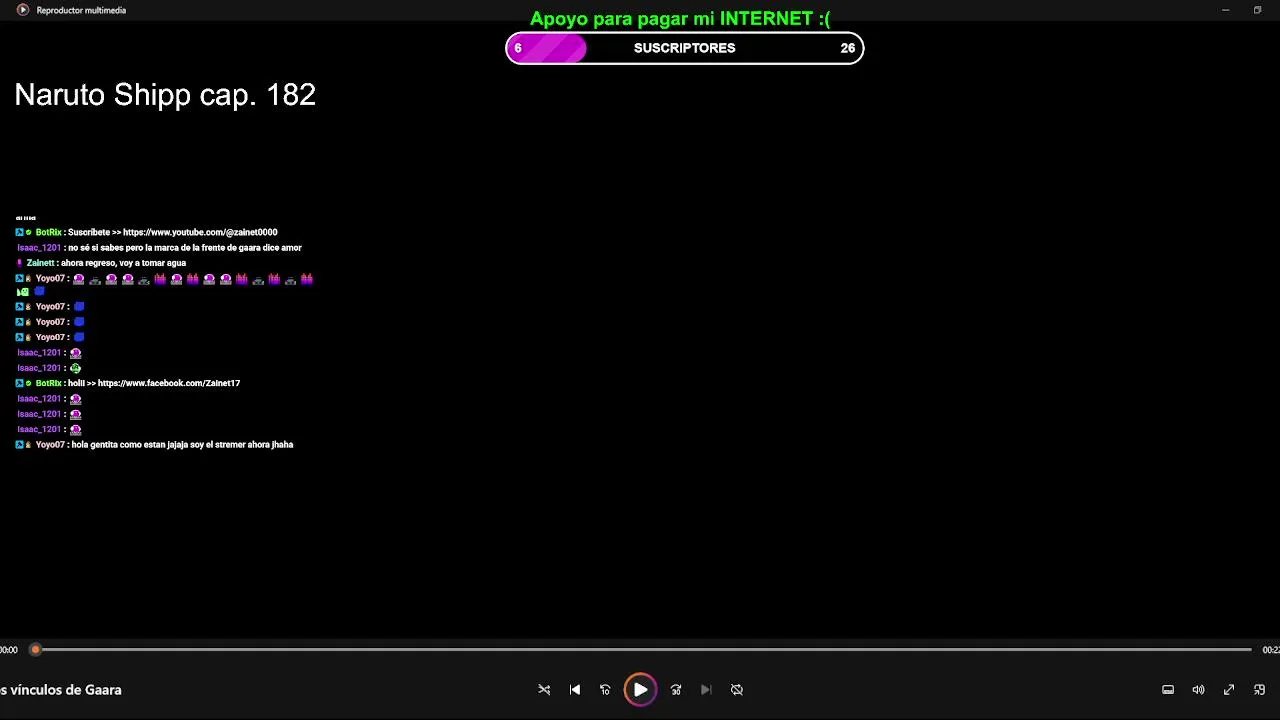The width and height of the screenshot is (1280, 720).
Task: Start playback with the Play button
Action: point(640,689)
